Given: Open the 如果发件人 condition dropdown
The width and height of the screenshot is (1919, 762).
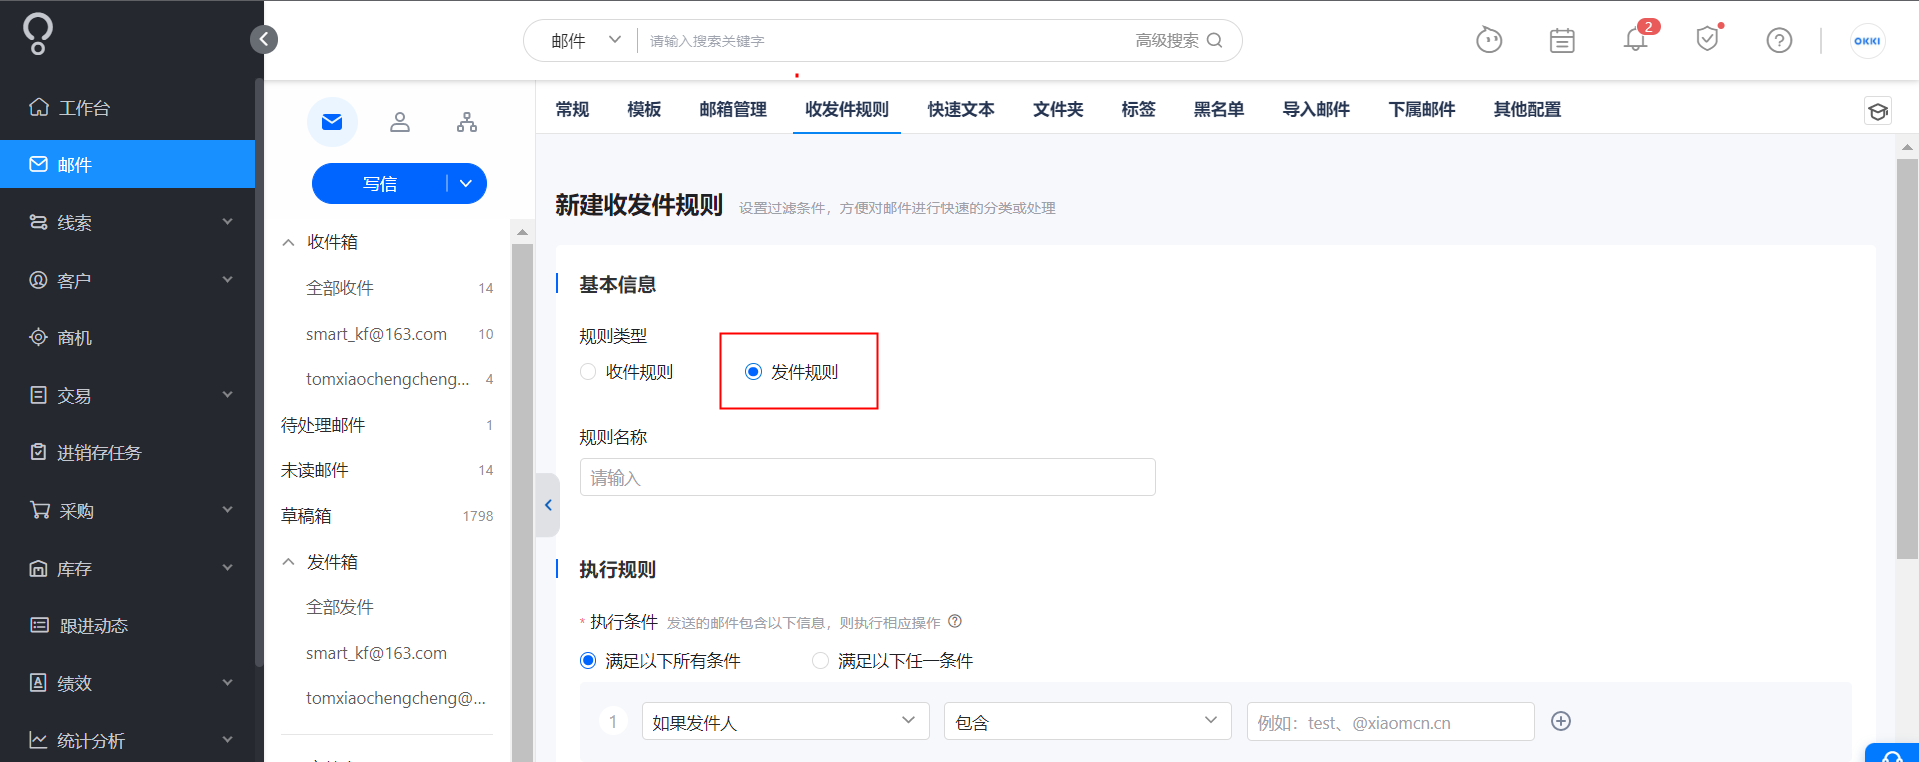Looking at the screenshot, I should tap(786, 721).
